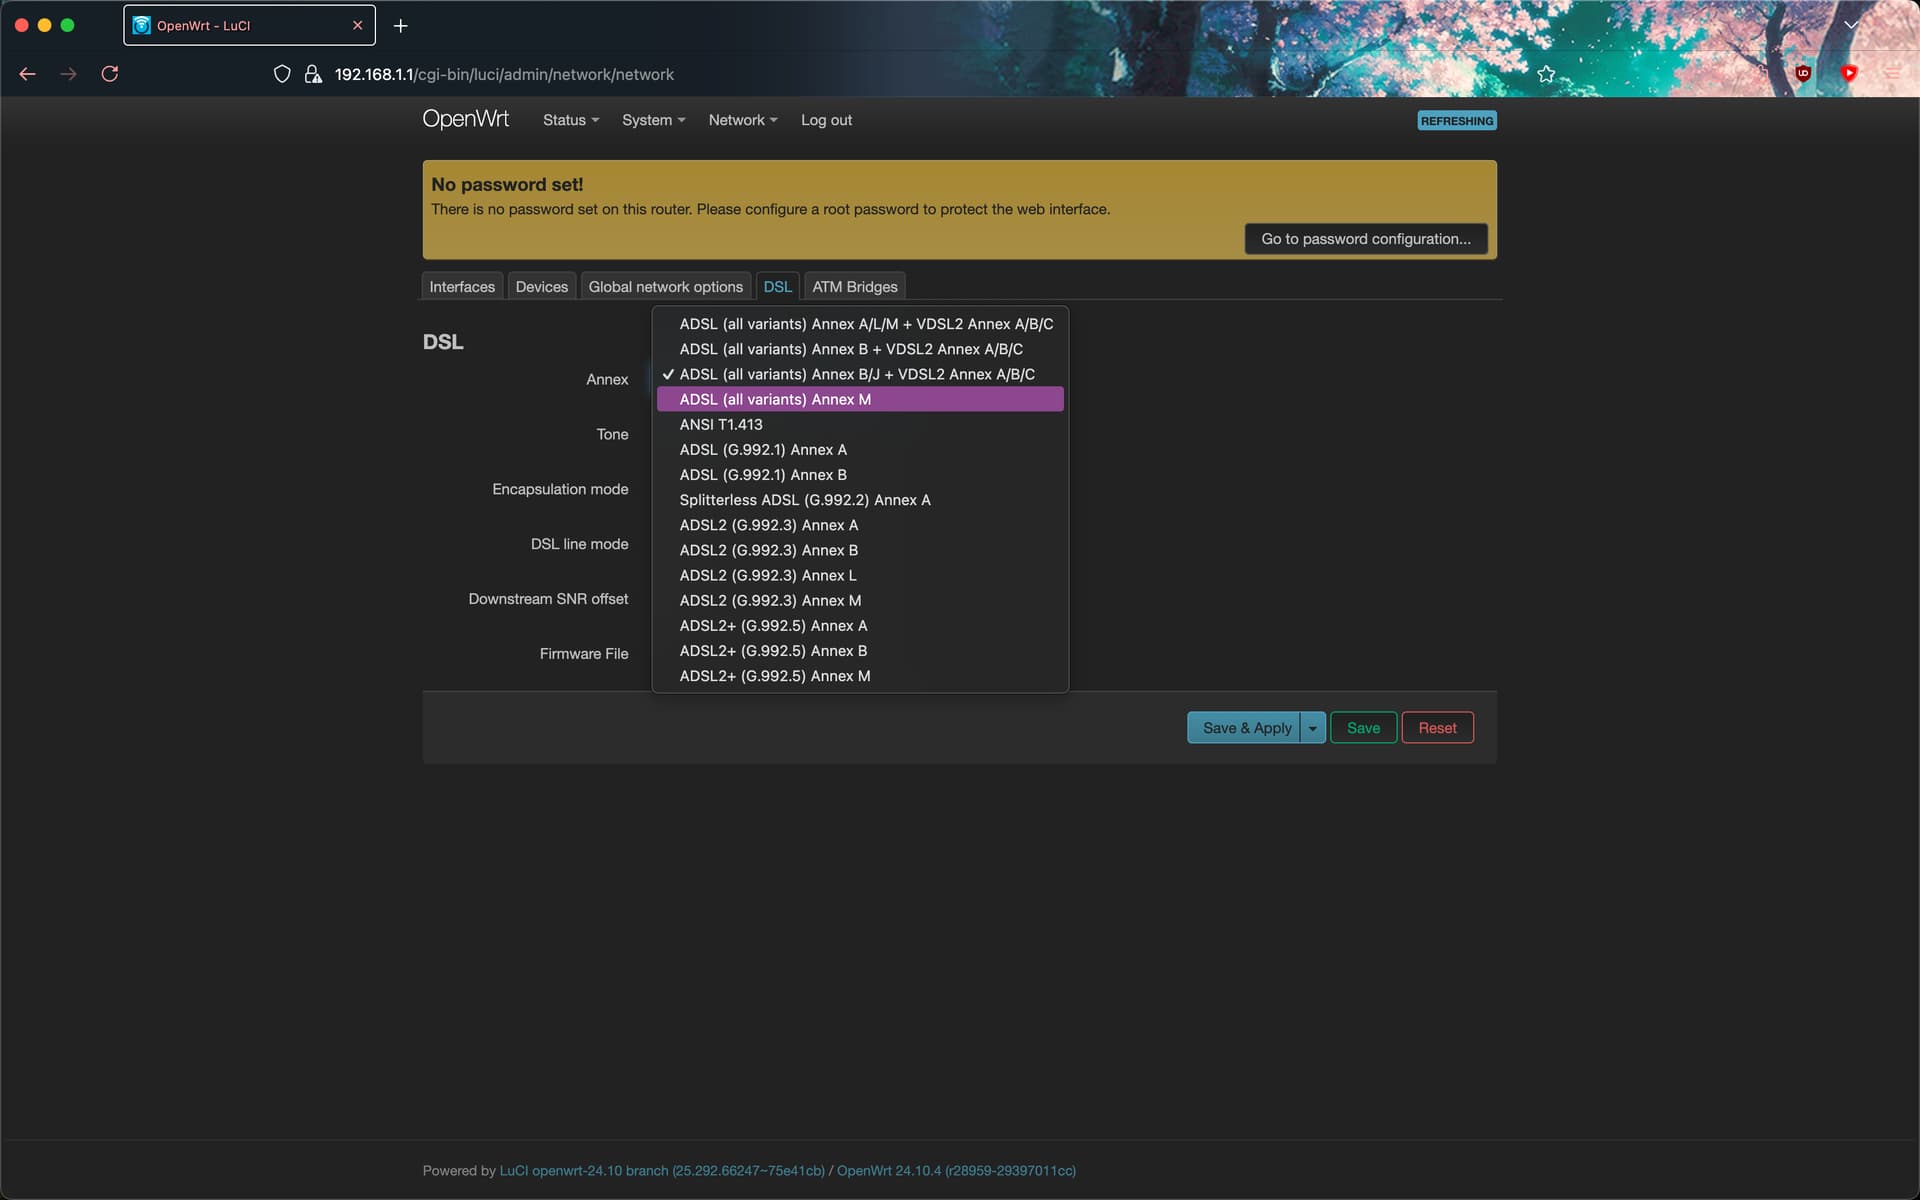Click the red Reset button
The width and height of the screenshot is (1920, 1200).
click(x=1436, y=728)
